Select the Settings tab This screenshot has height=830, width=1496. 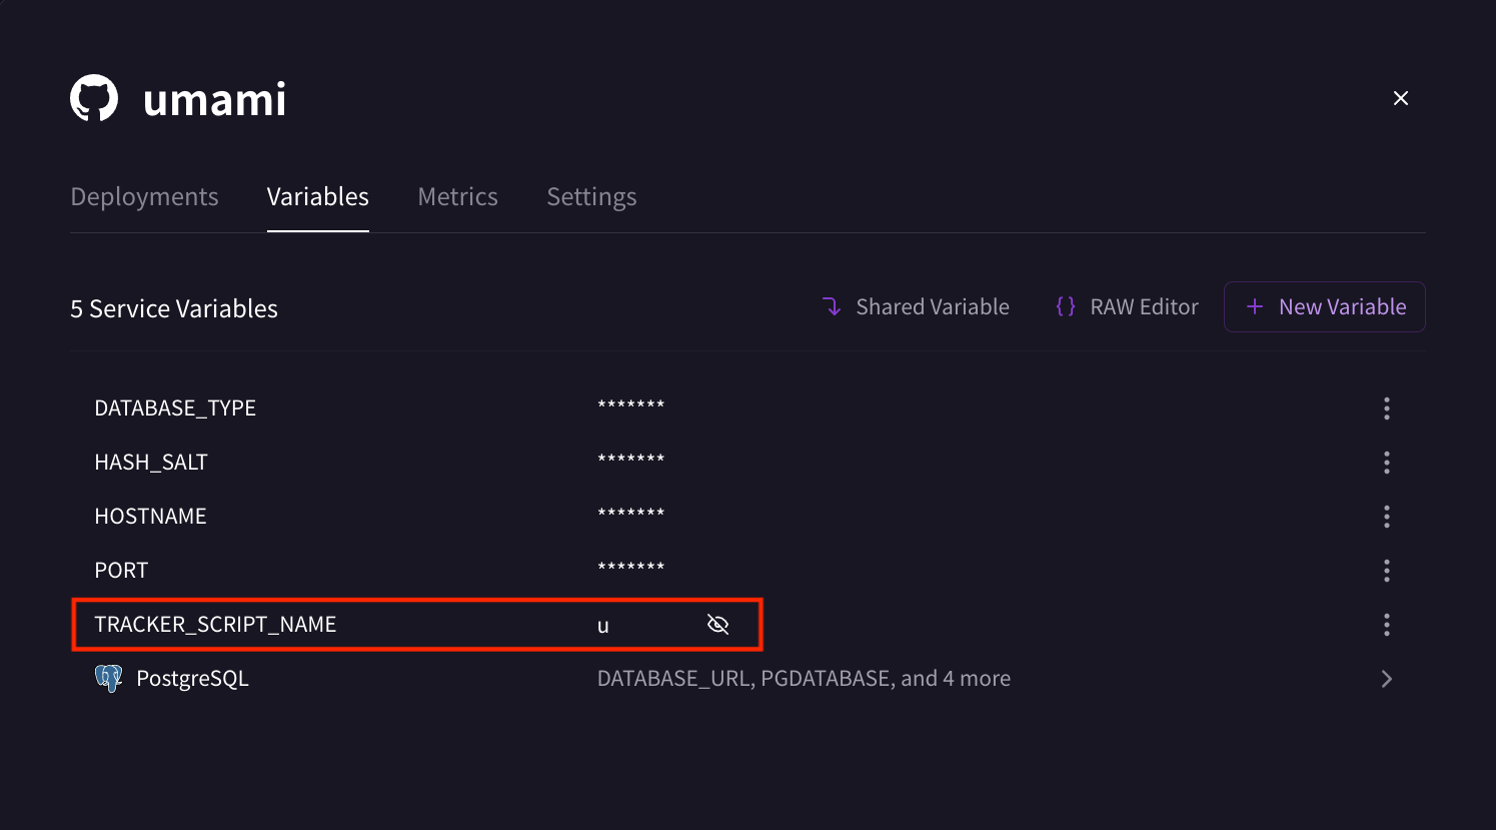[x=591, y=196]
